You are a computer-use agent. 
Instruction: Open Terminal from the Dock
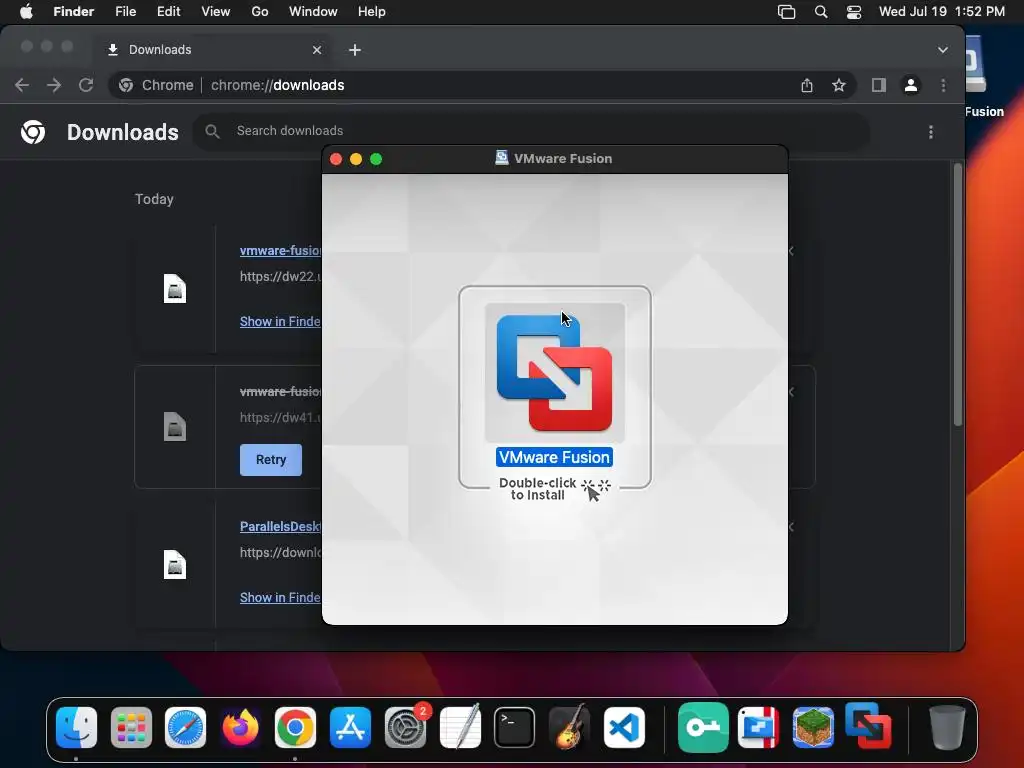click(515, 728)
